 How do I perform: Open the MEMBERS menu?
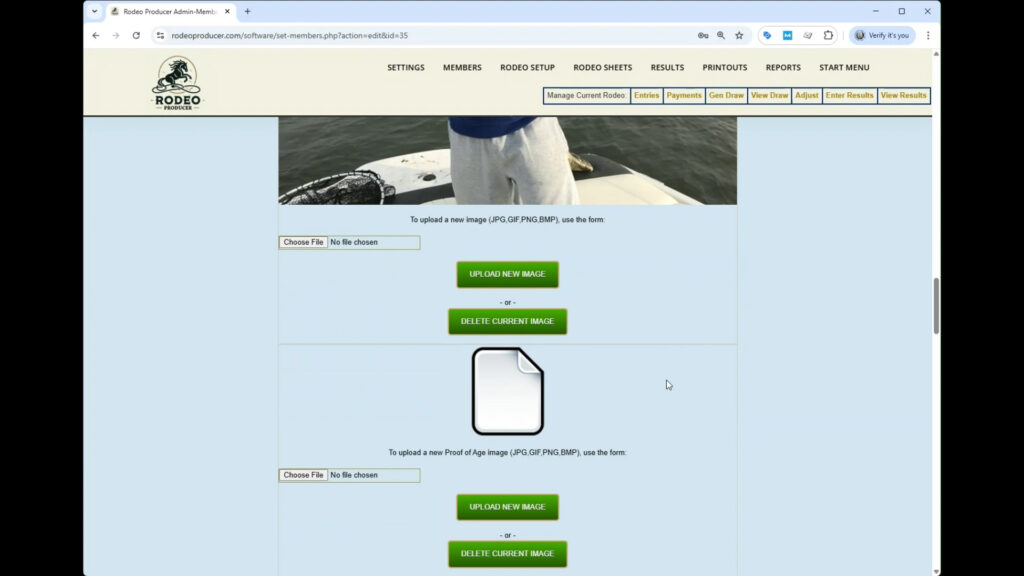pos(462,68)
